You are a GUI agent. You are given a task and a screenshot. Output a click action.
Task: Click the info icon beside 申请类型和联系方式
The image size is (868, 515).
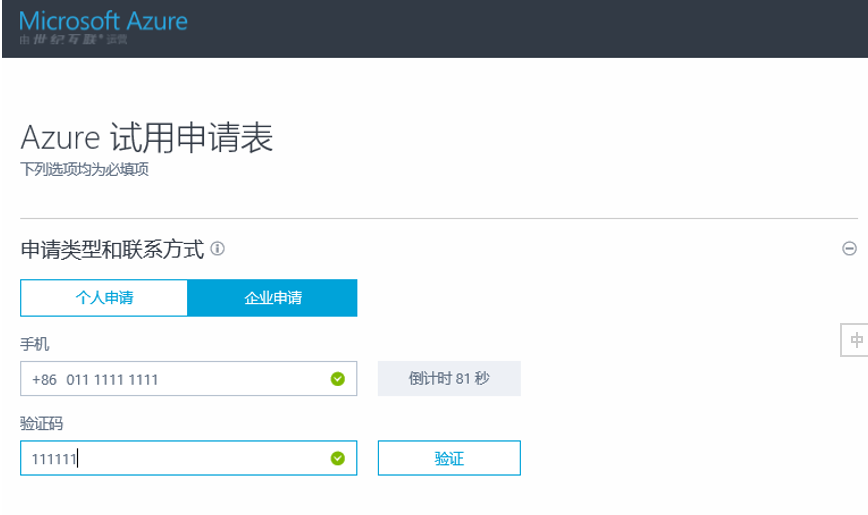(217, 248)
